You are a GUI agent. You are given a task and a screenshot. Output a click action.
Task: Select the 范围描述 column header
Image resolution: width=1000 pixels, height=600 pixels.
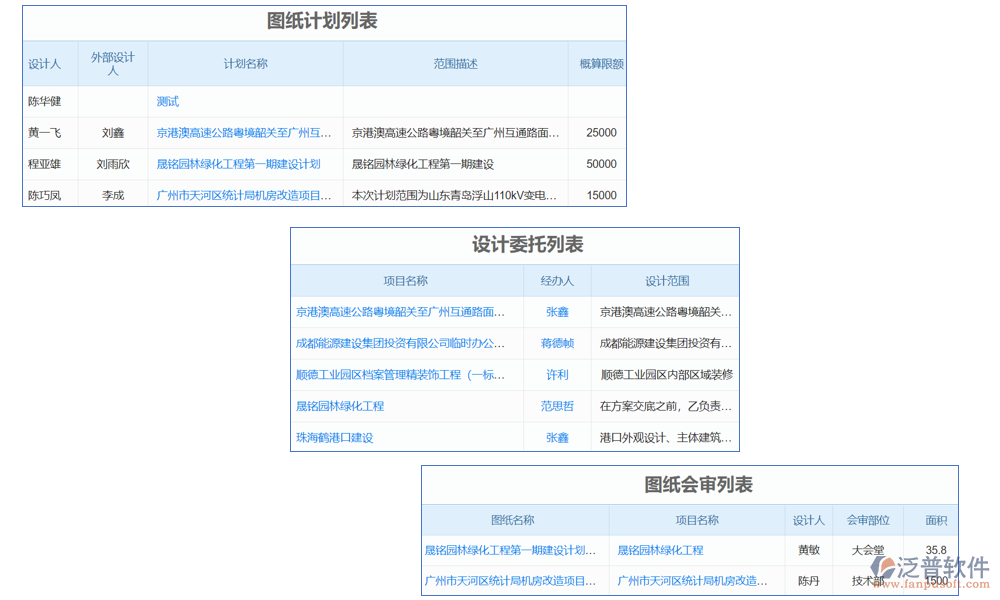click(x=455, y=64)
